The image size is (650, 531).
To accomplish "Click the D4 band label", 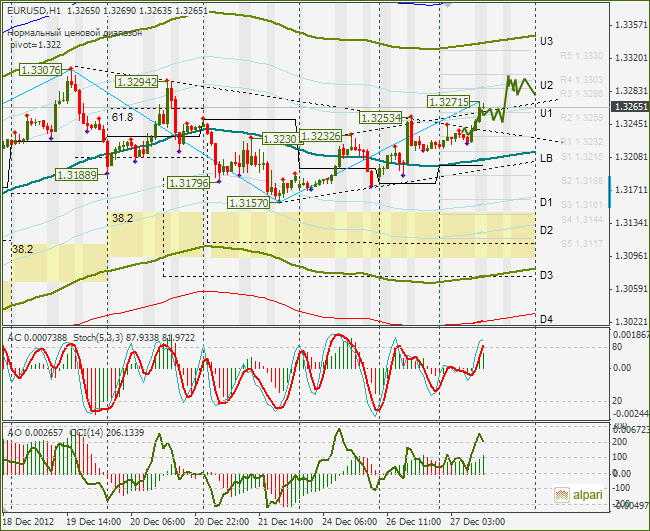I will 546,319.
